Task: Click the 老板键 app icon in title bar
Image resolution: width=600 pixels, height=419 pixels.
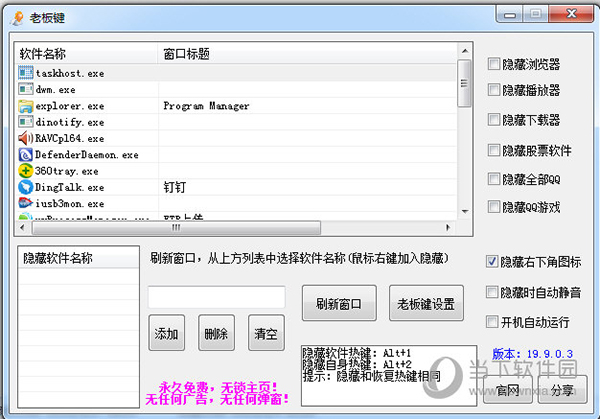Action: point(17,18)
